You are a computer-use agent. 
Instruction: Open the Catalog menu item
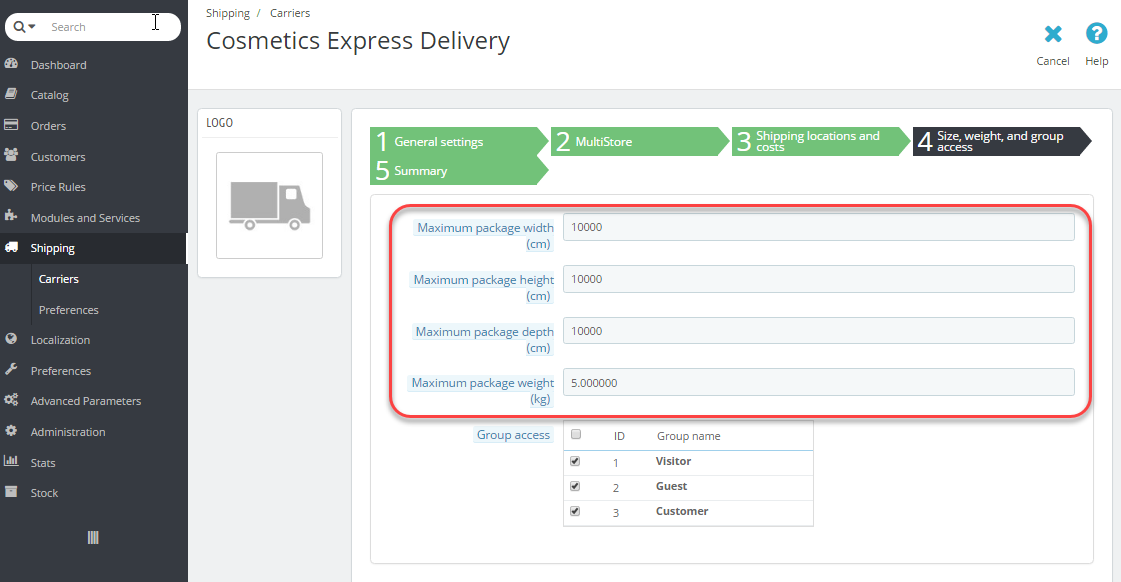pyautogui.click(x=49, y=95)
